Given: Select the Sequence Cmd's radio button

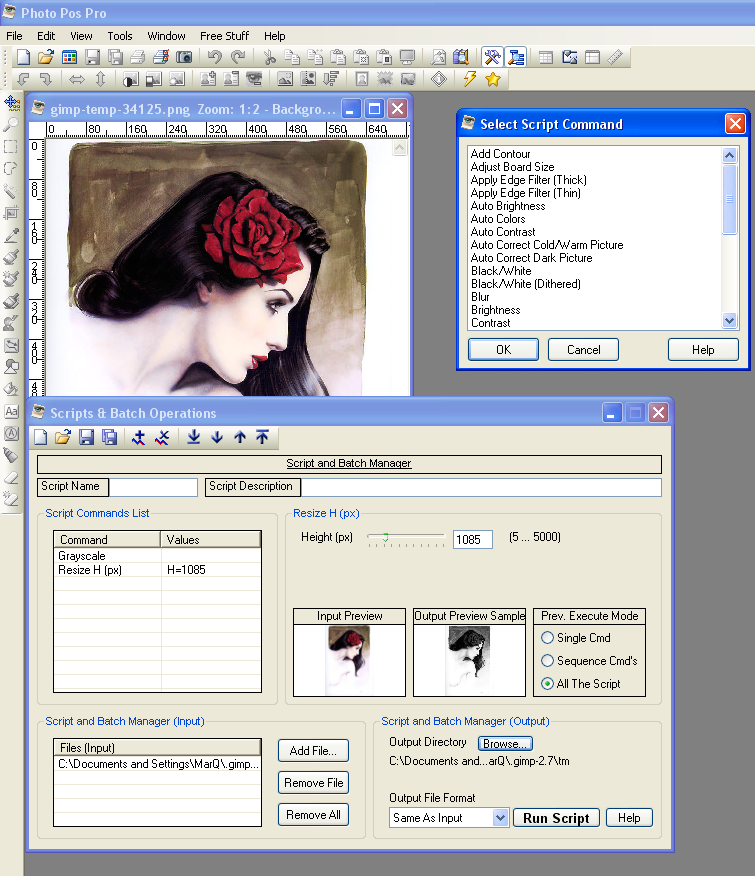Looking at the screenshot, I should (x=548, y=660).
